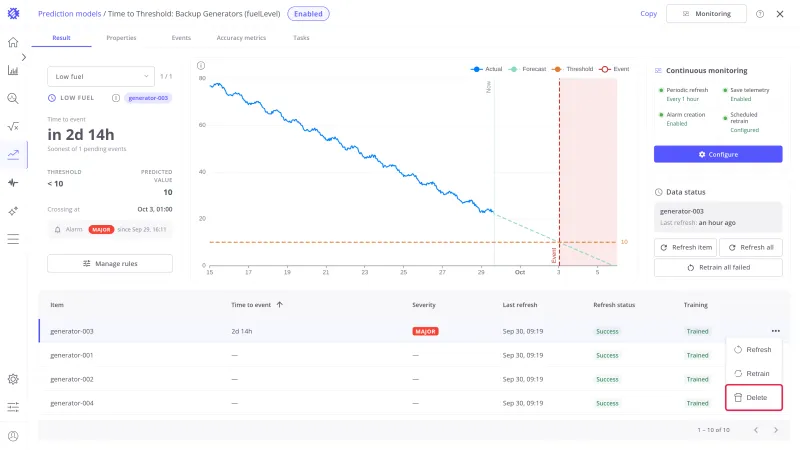
Task: Toggle Actual series in chart legend
Action: tap(486, 69)
